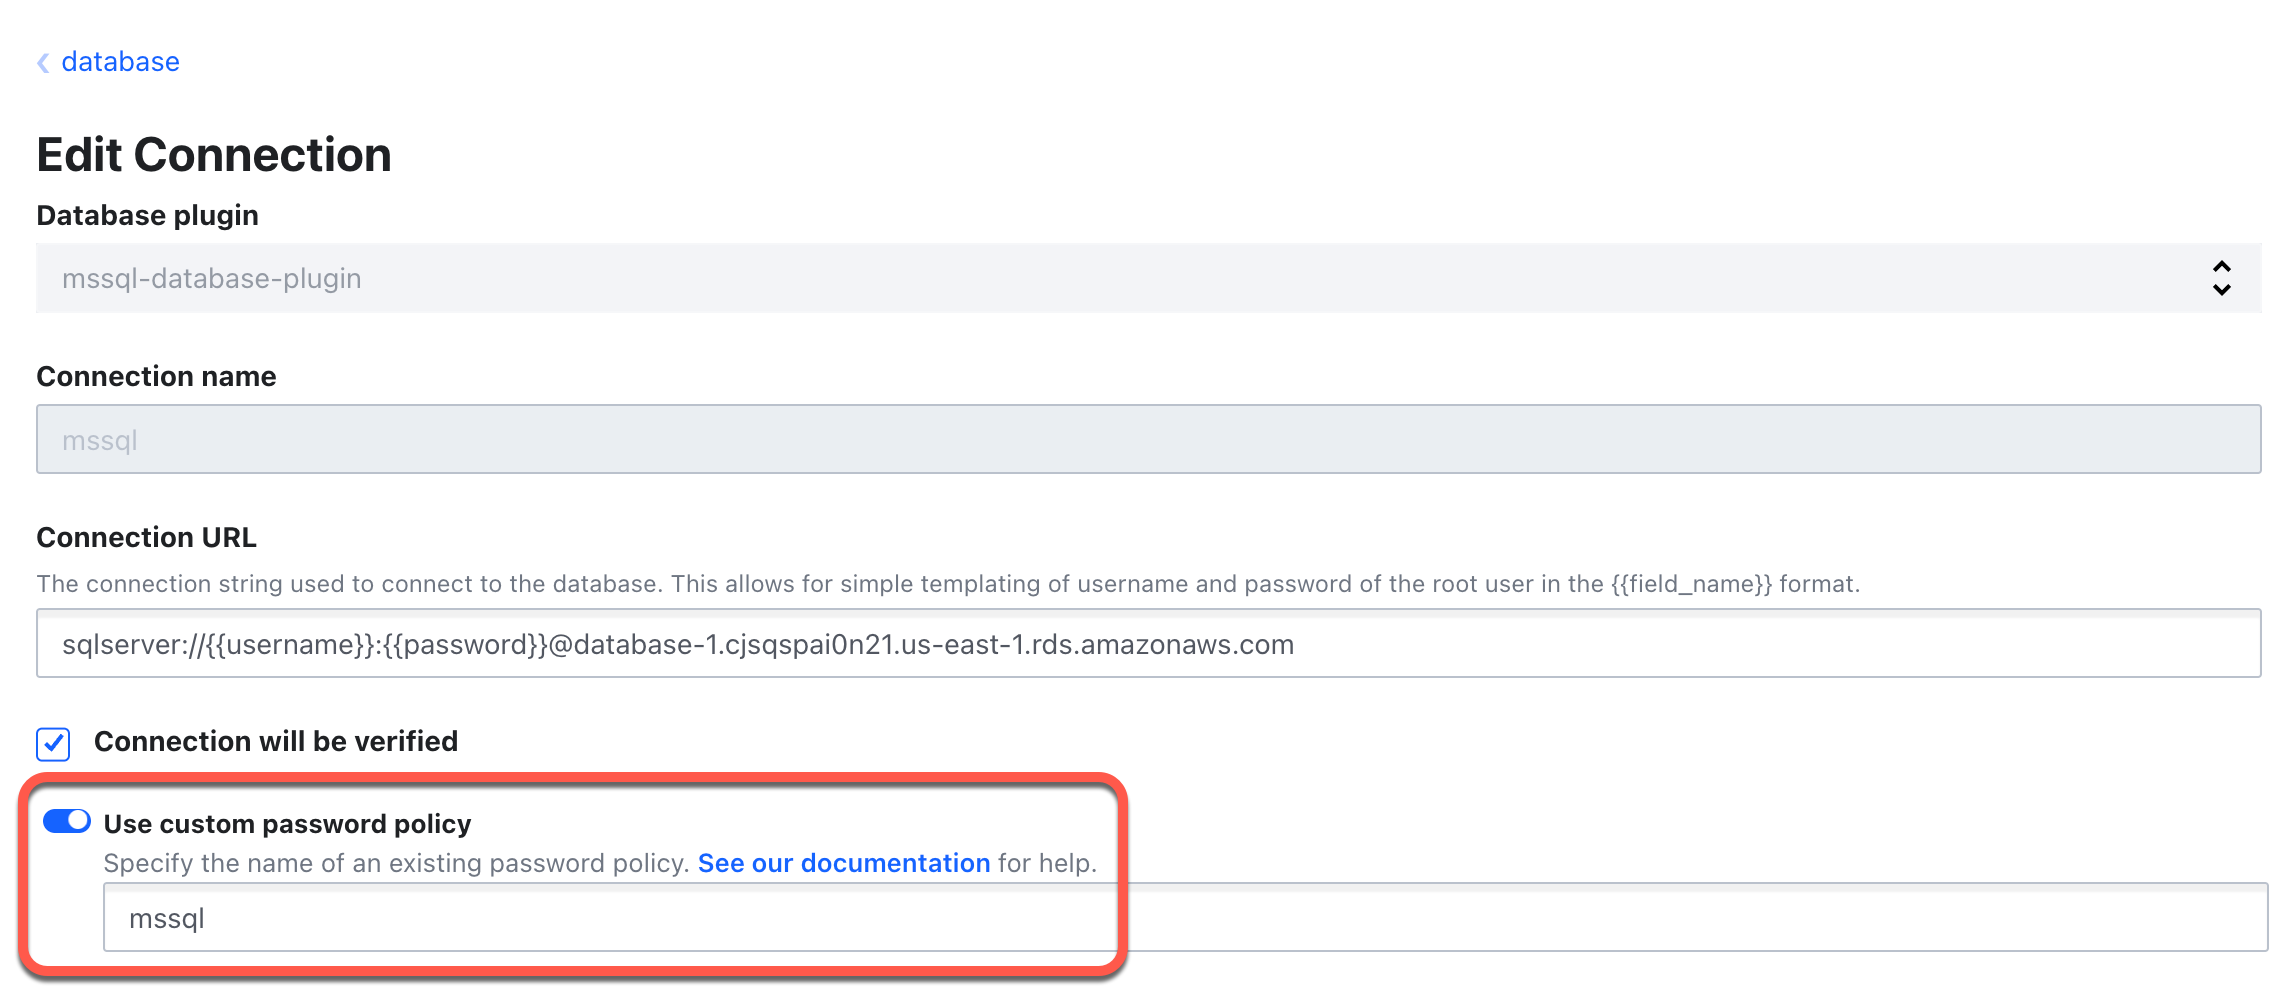Screen dimensions: 2284x996
Task: Click the Connection URL label
Action: pos(146,537)
